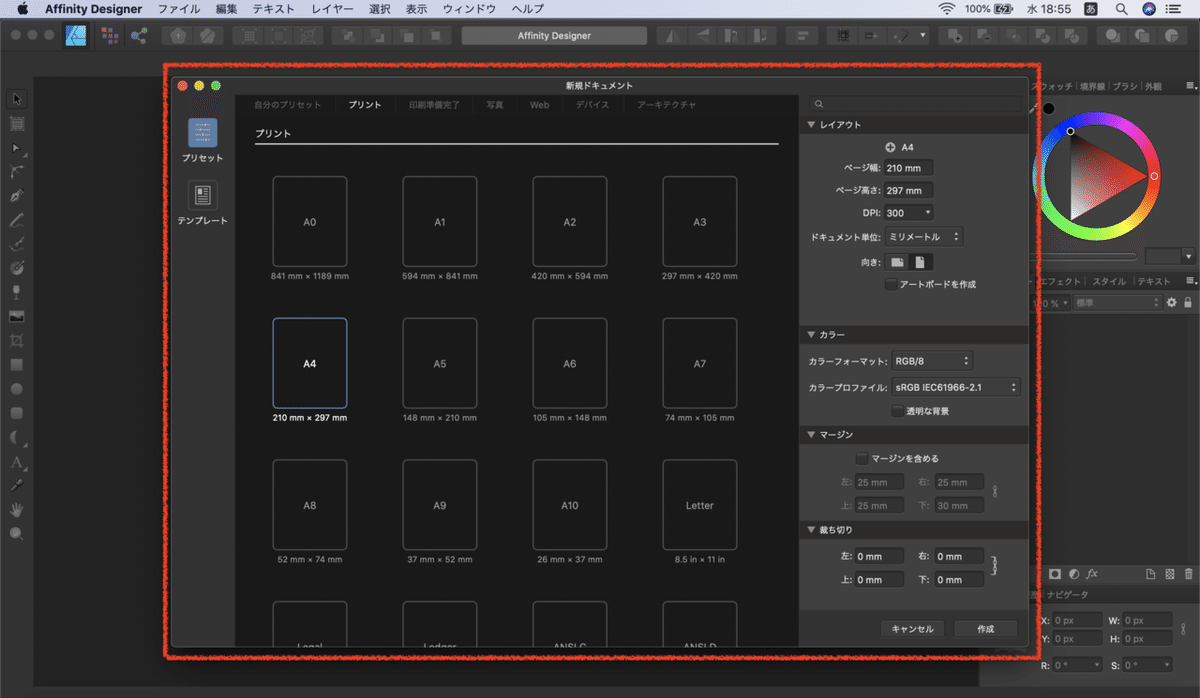Open the File menu in menu bar

(179, 9)
